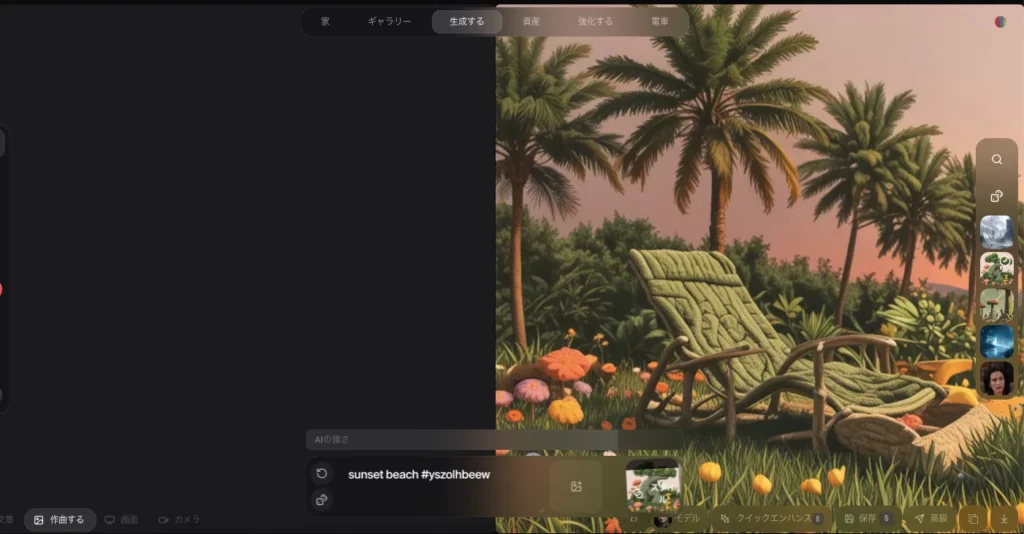Open the profile avatar icon at top right

click(x=1000, y=21)
